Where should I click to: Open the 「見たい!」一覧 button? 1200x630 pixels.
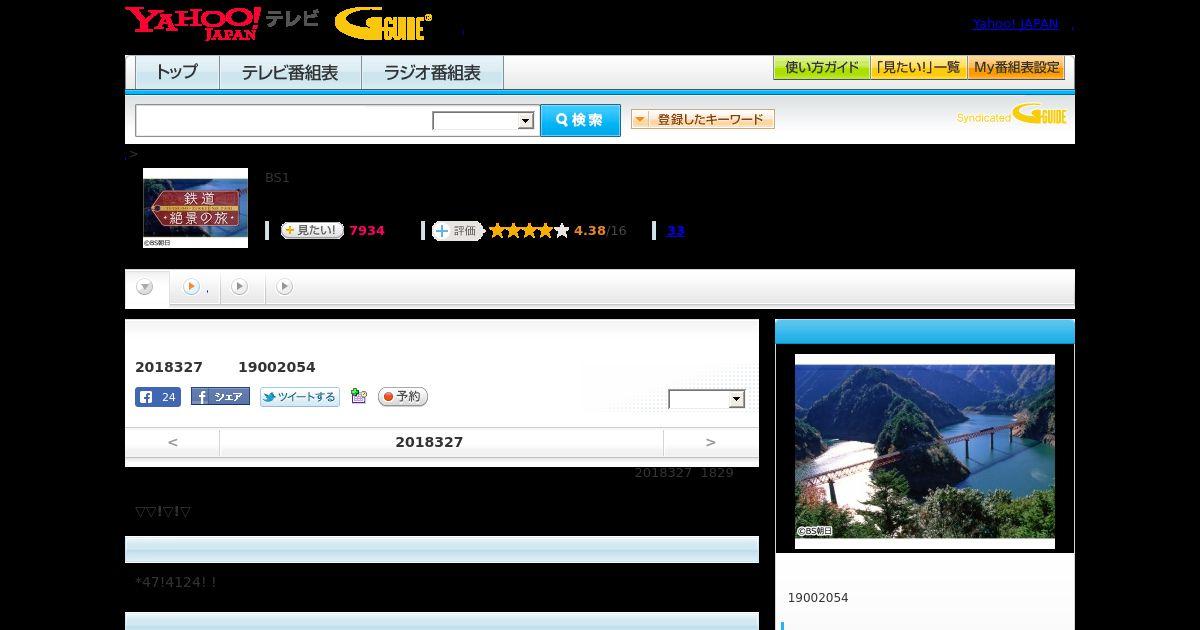click(918, 68)
